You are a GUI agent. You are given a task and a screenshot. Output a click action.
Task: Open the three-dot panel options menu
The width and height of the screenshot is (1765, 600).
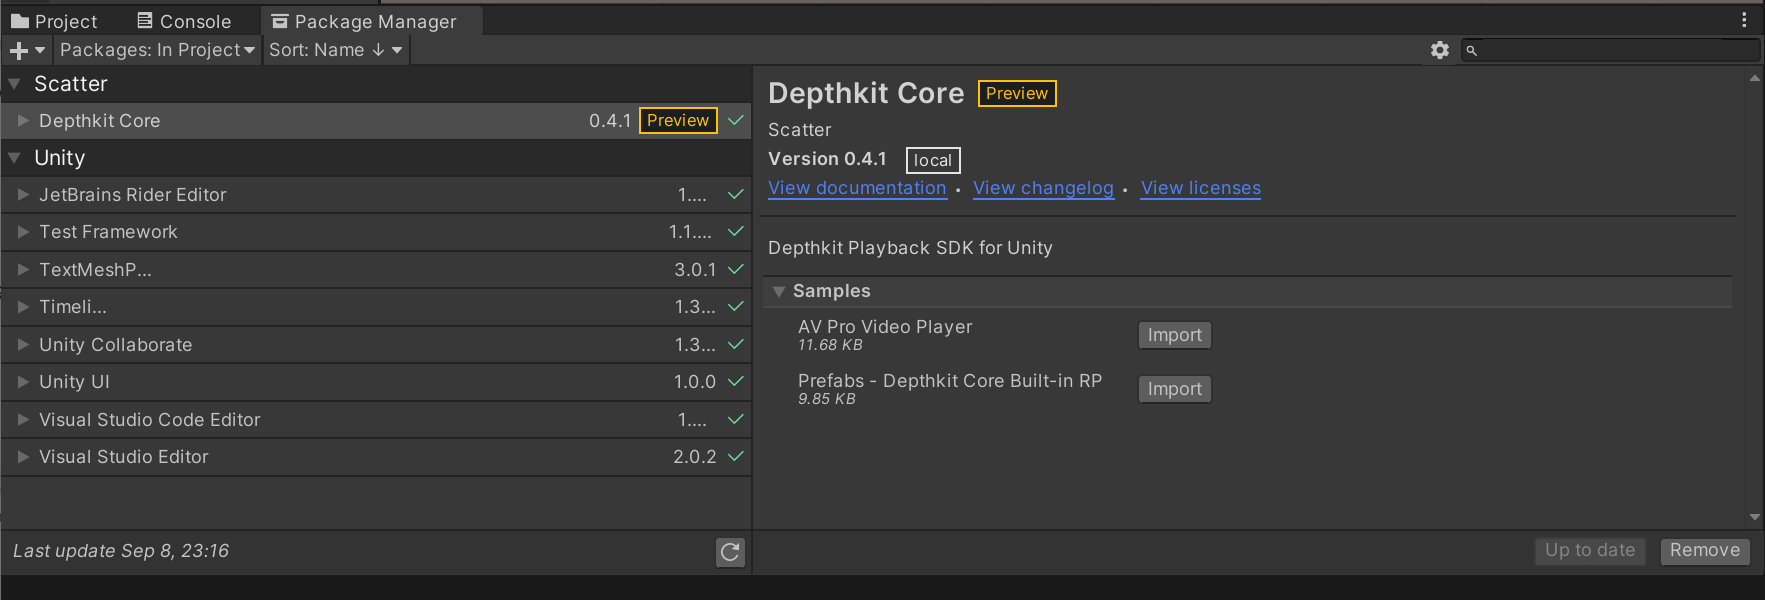1744,20
